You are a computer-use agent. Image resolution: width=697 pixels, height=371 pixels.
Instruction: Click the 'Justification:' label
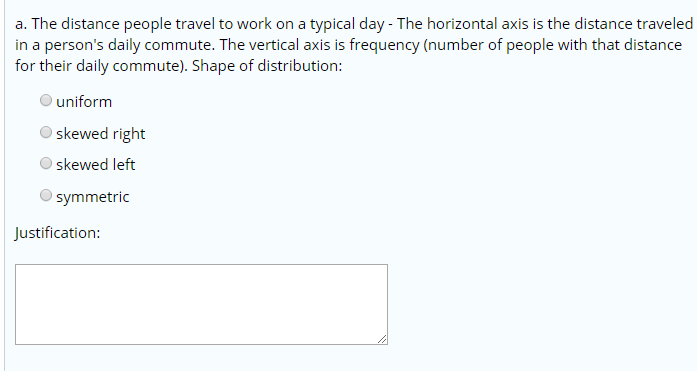click(x=57, y=233)
